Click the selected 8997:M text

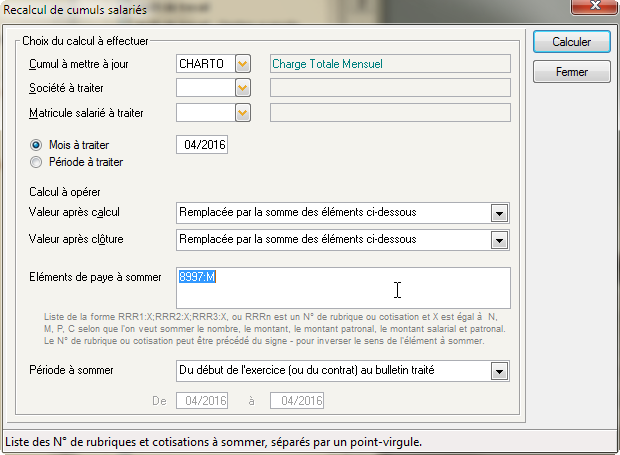pos(197,277)
